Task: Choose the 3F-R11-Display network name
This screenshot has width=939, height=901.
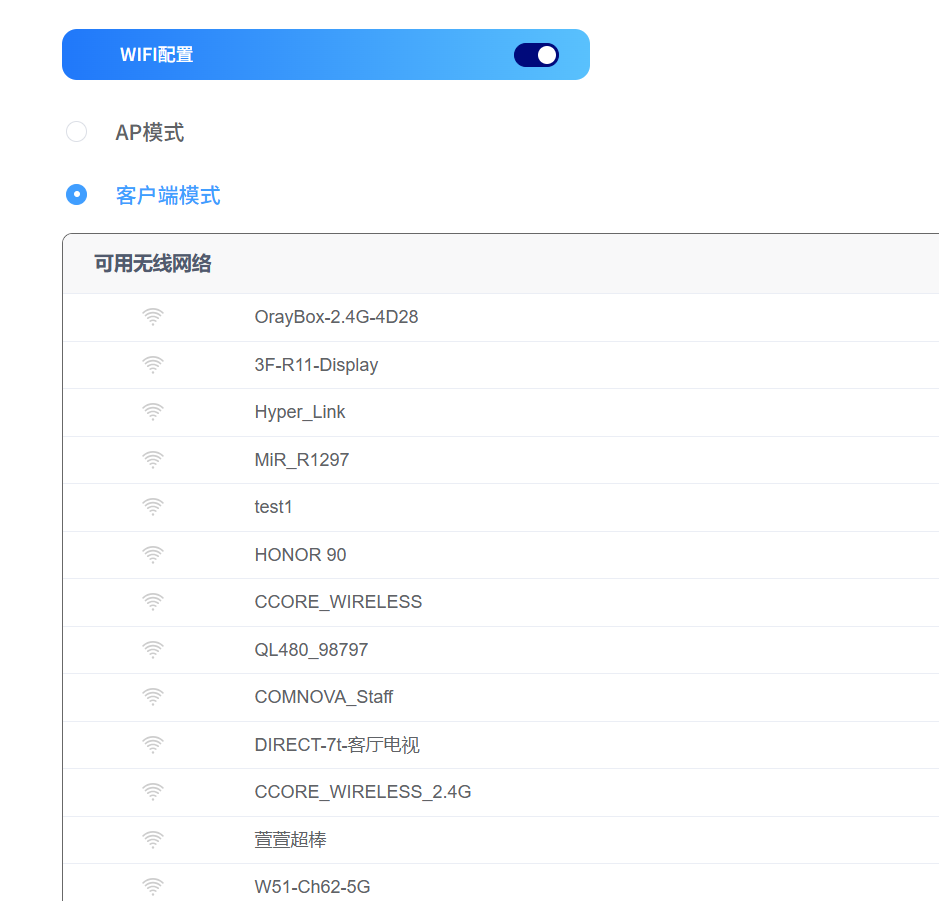Action: tap(316, 365)
